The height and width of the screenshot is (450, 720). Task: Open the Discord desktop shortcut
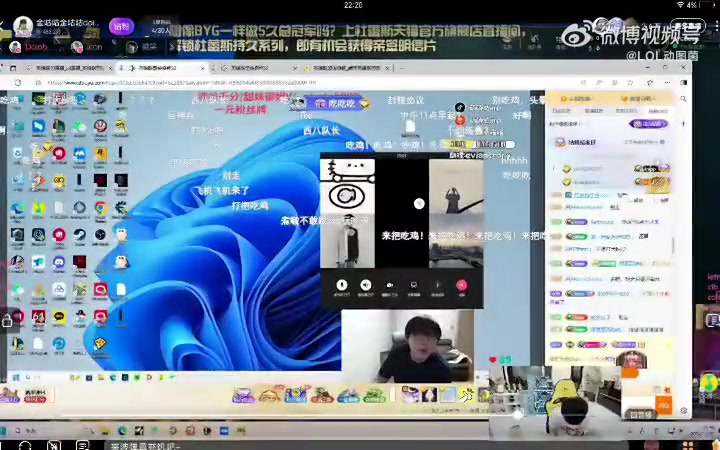59,262
